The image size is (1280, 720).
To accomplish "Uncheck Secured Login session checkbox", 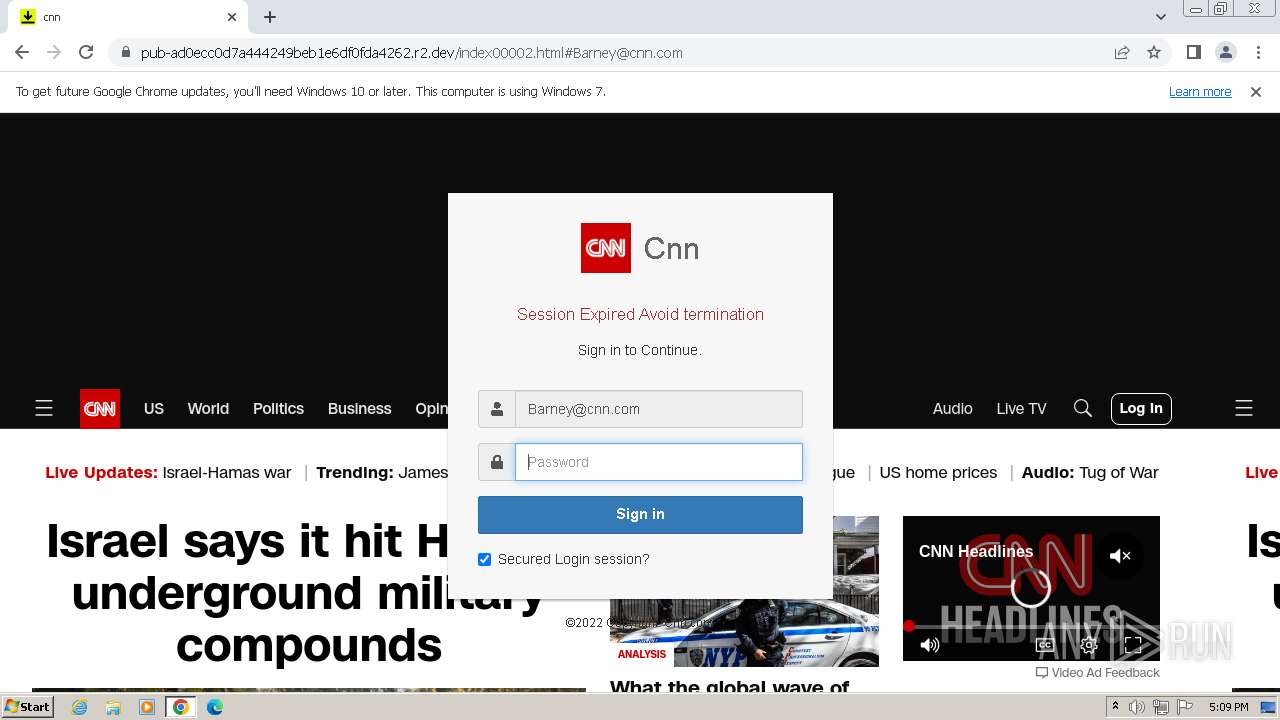I will tap(485, 559).
